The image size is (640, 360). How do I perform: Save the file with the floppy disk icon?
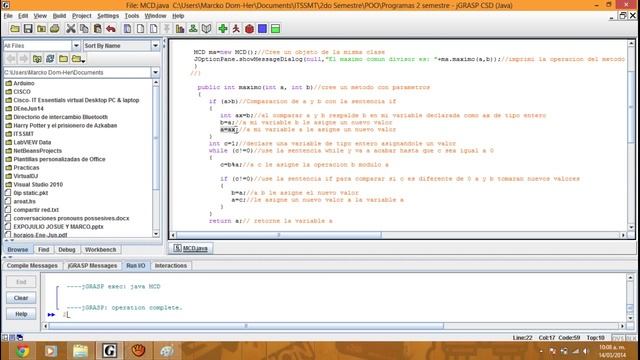click(28, 29)
